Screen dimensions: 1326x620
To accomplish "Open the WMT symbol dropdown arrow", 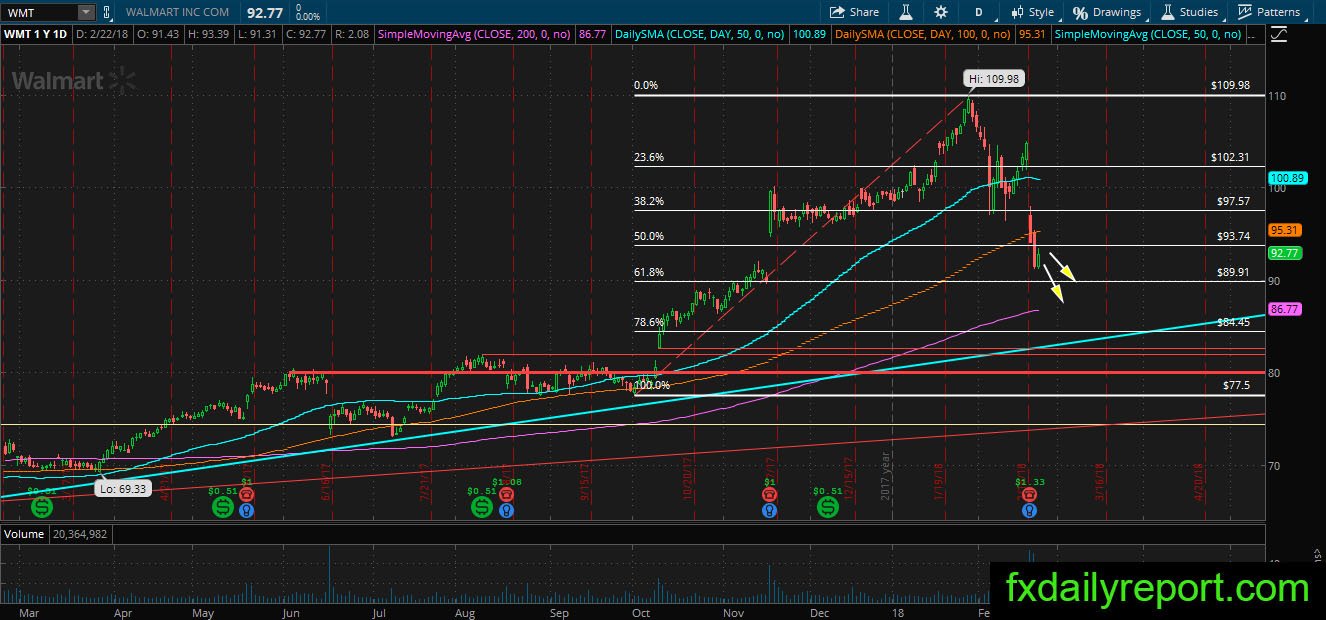I will click(x=85, y=12).
